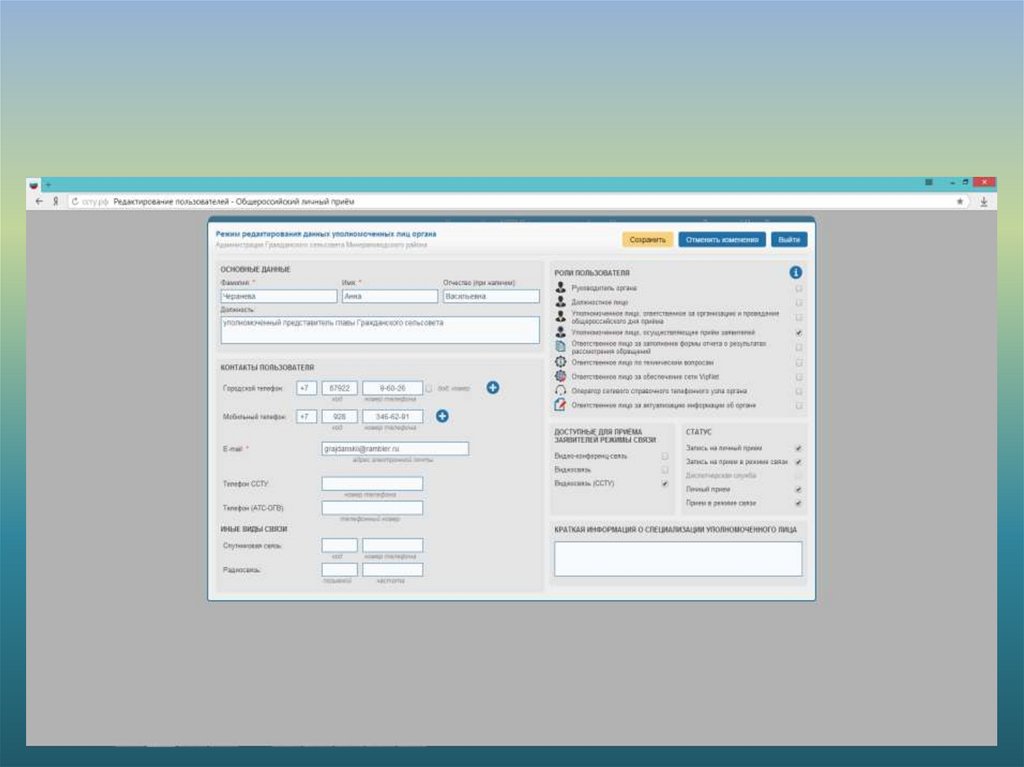
Task: Click the ViPNet network role icon
Action: (x=561, y=376)
